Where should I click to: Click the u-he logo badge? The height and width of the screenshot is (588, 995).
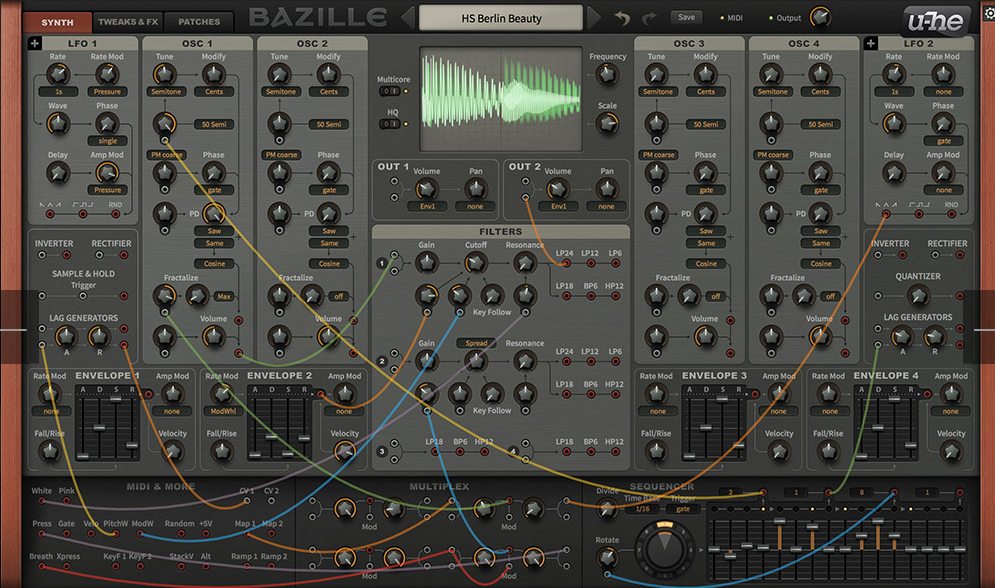(x=935, y=22)
